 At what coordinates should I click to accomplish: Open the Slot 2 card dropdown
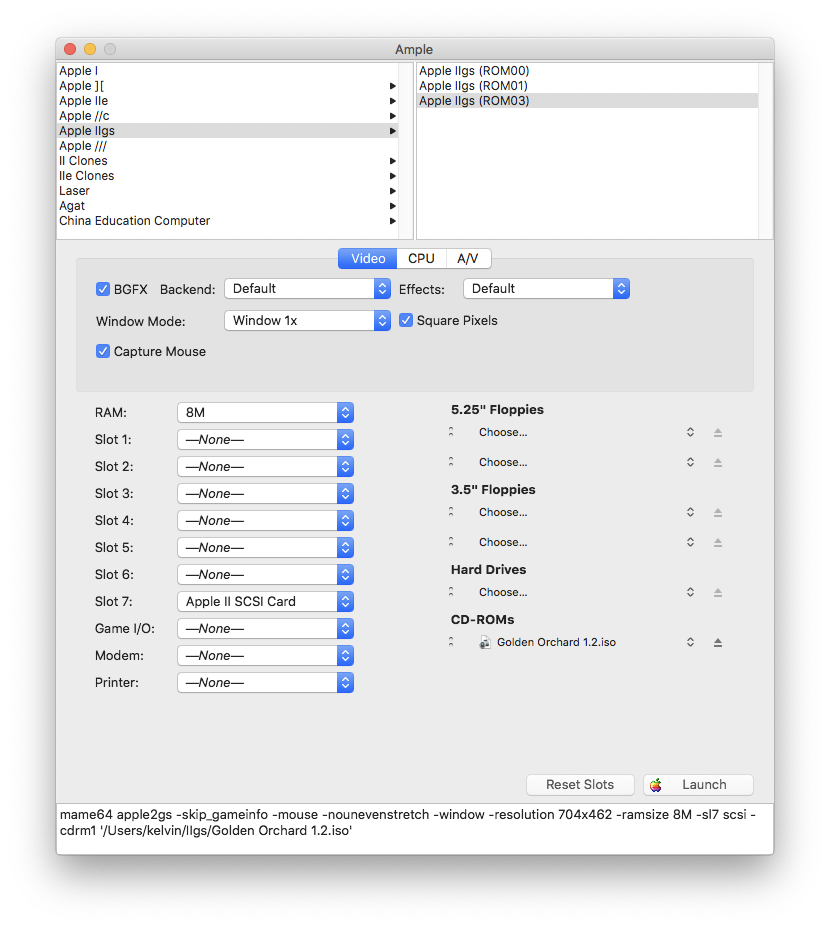[x=265, y=467]
